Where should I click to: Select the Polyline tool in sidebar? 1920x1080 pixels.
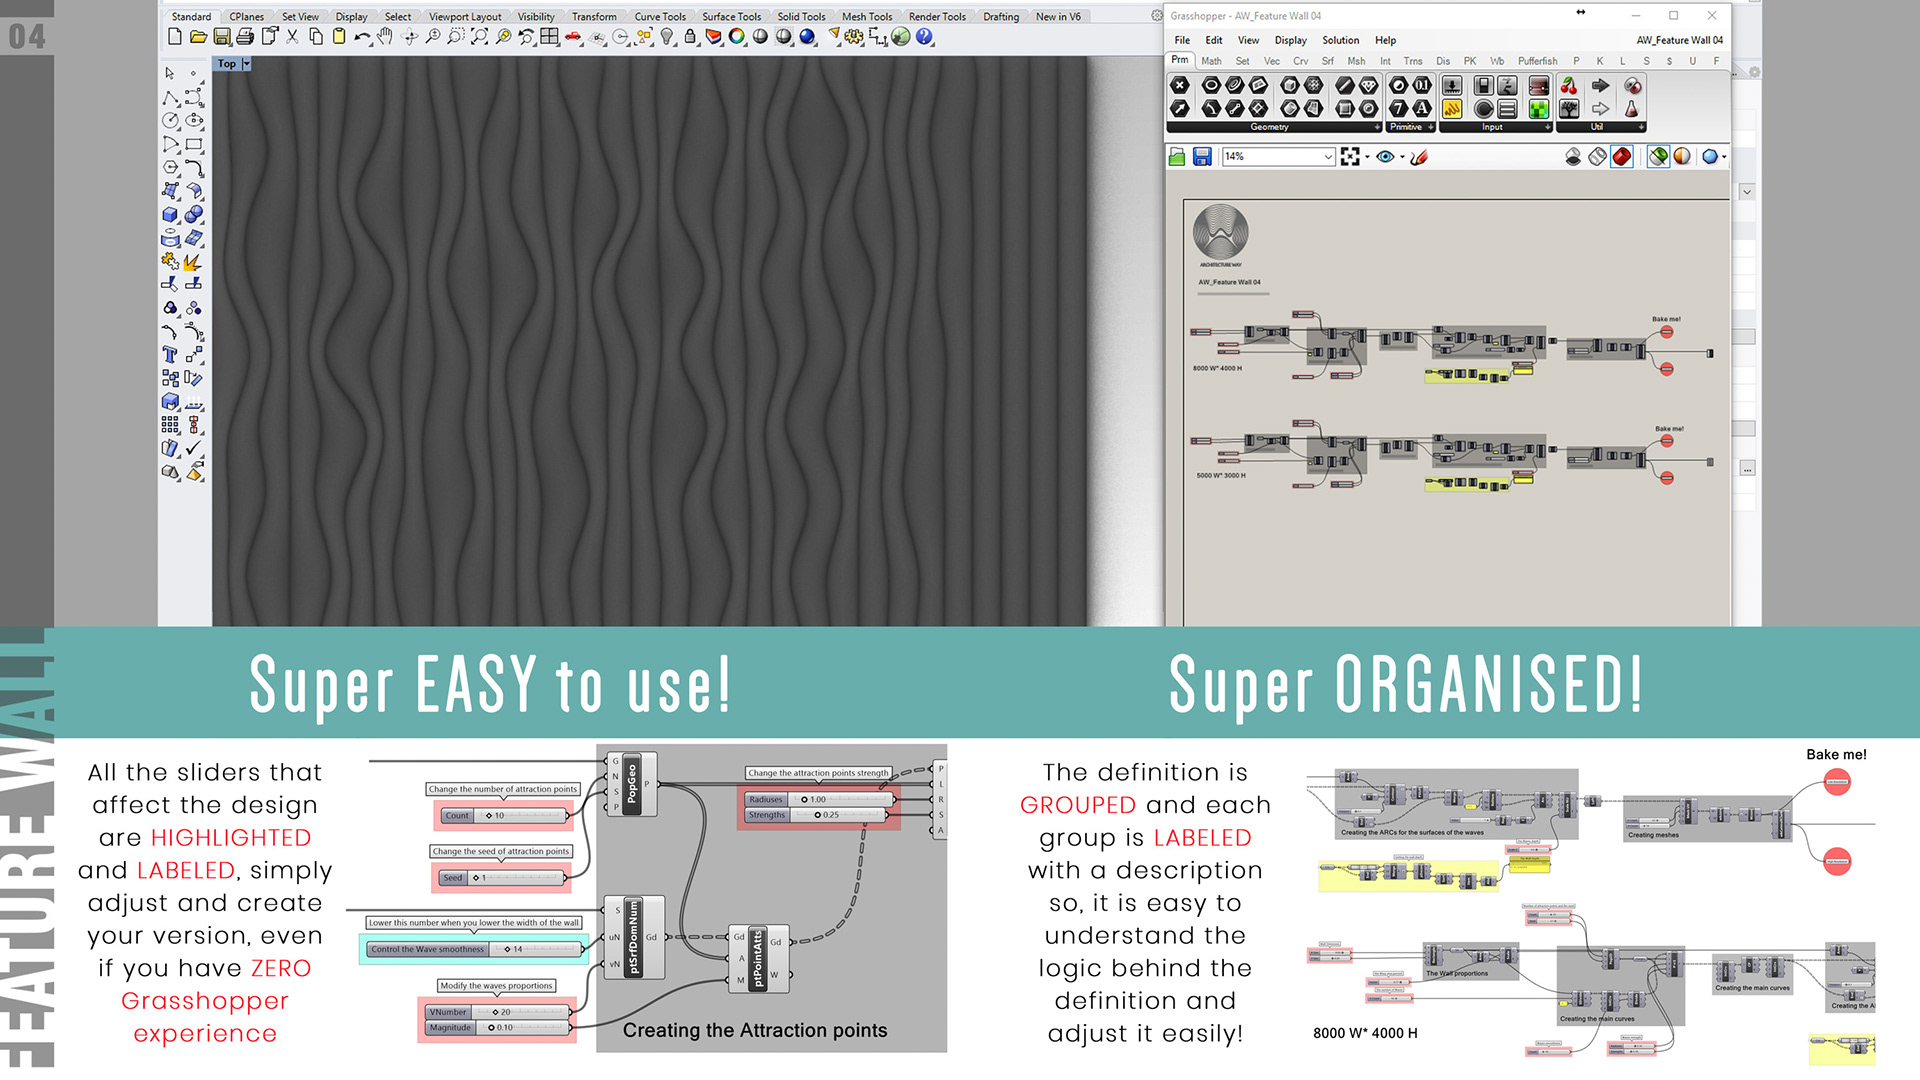pyautogui.click(x=171, y=98)
